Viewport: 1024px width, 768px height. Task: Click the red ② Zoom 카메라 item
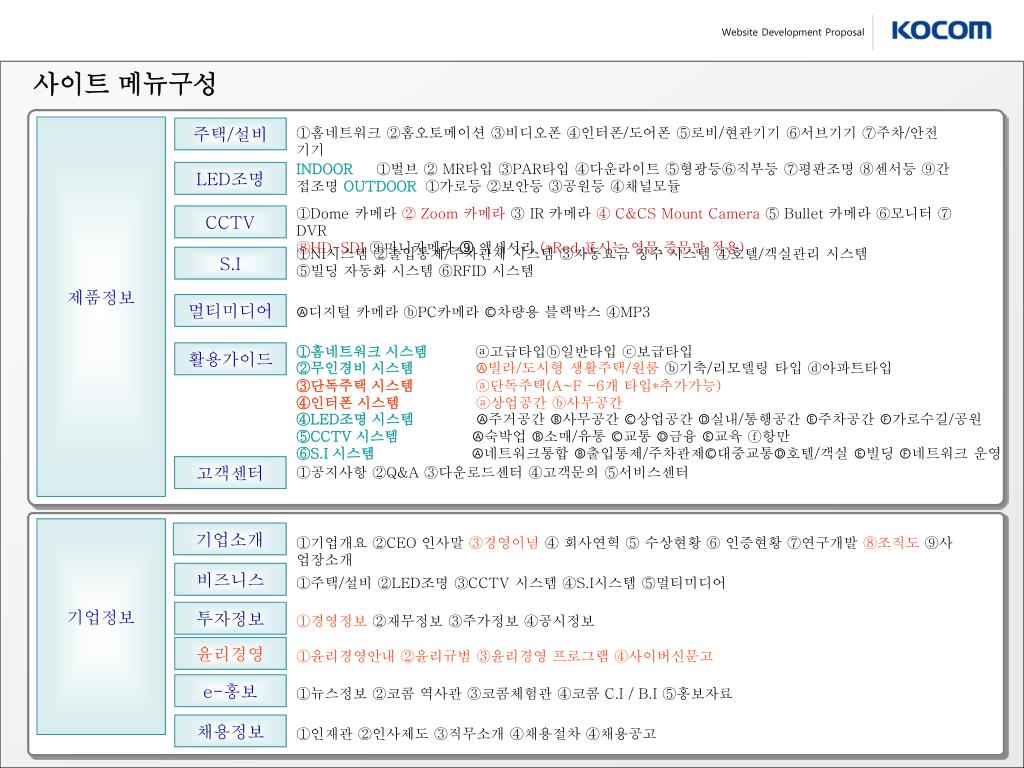click(453, 214)
